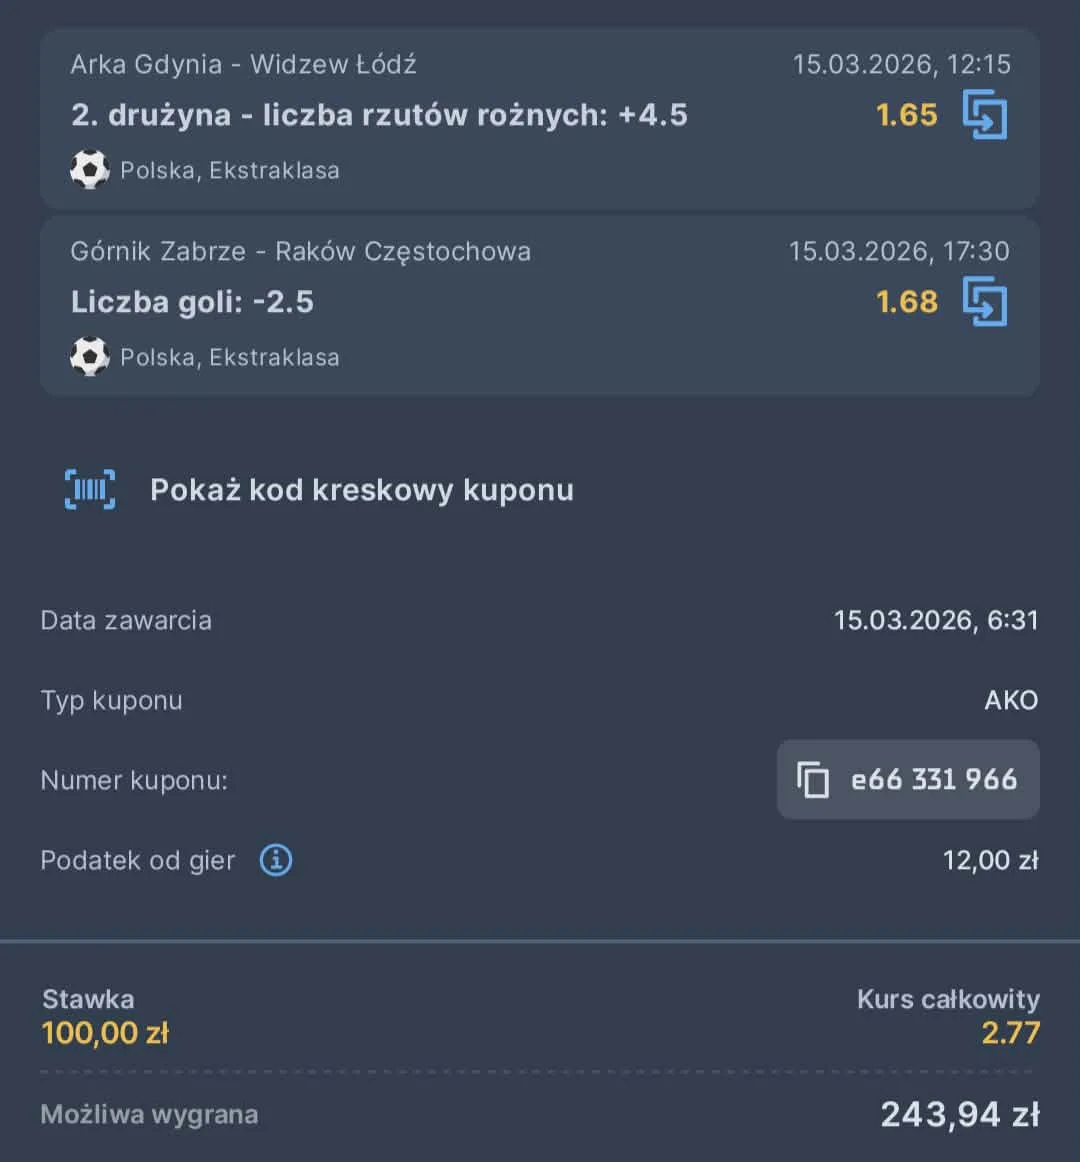Click the football icon next to Polska, Ekstraklasa (first match)

90,169
